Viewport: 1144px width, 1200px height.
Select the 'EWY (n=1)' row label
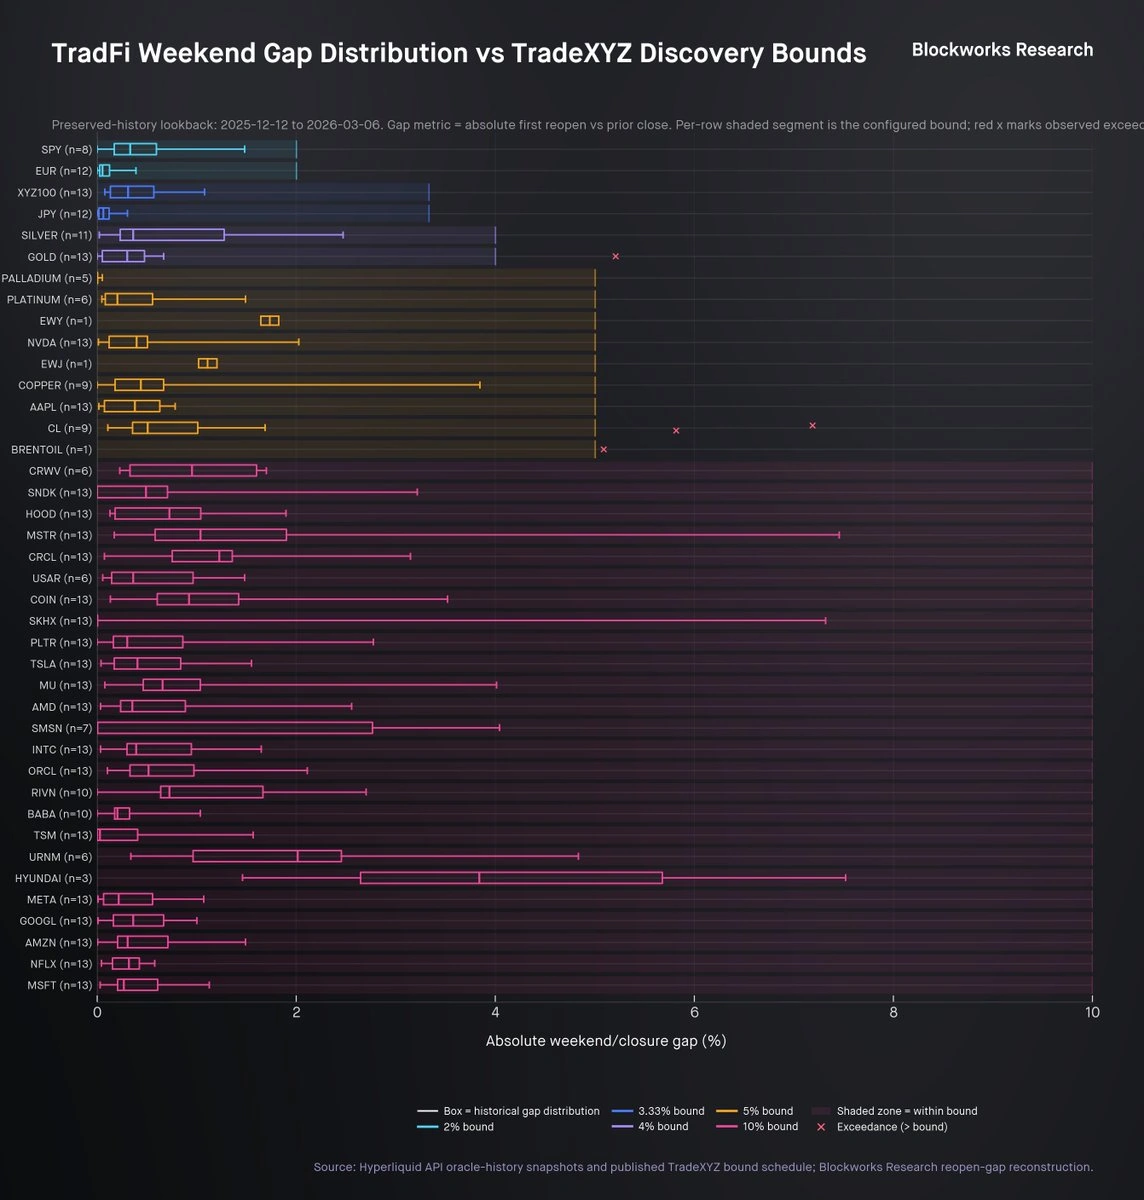[x=66, y=321]
